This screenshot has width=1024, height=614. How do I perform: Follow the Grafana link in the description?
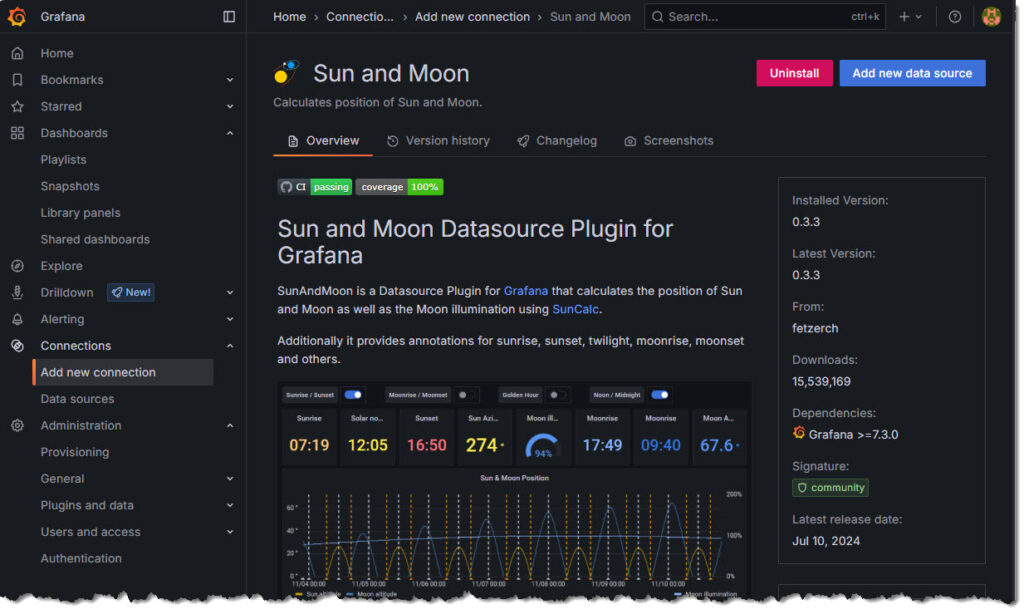526,291
